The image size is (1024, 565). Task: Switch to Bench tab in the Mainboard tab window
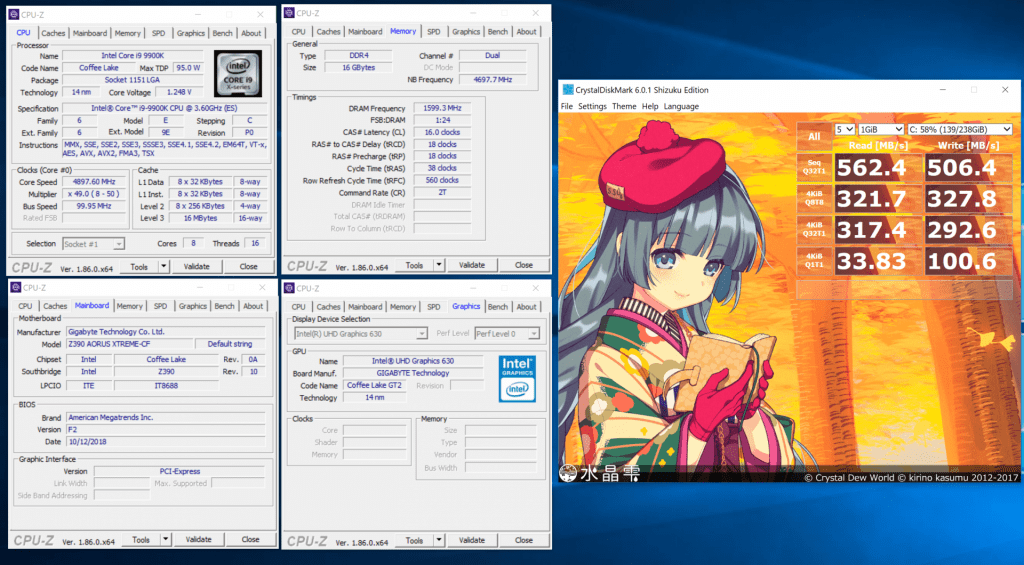(x=224, y=306)
